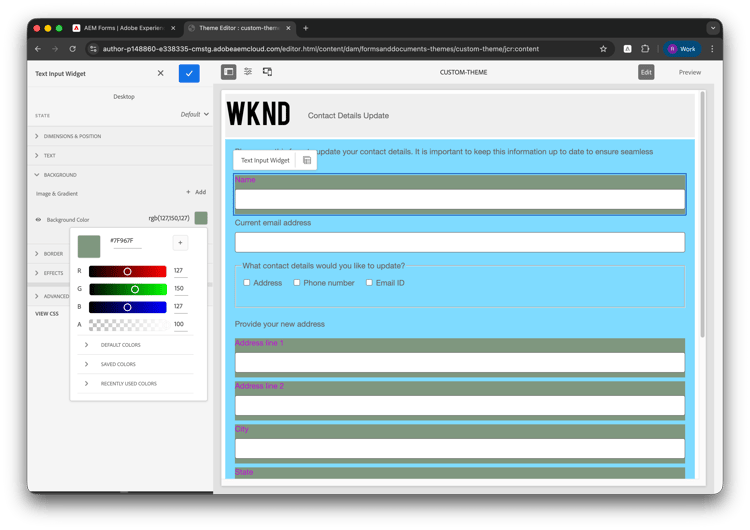
Task: Click the alpha A slider
Action: (x=128, y=325)
